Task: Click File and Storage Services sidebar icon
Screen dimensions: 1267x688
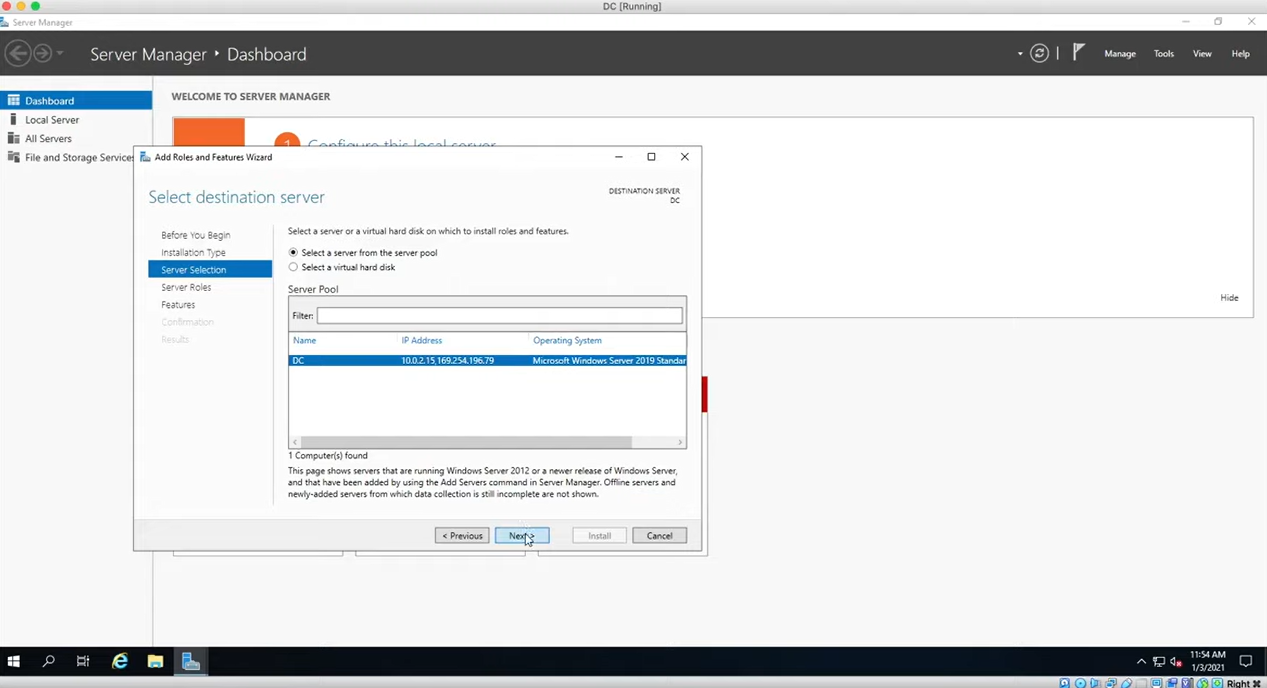Action: (x=13, y=157)
